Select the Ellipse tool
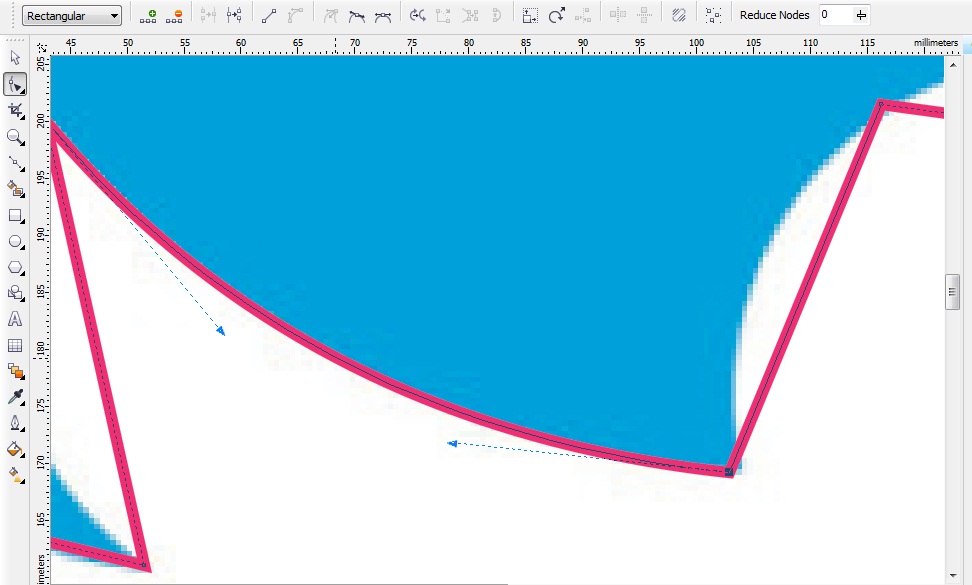Viewport: 972px width, 585px height. click(14, 242)
